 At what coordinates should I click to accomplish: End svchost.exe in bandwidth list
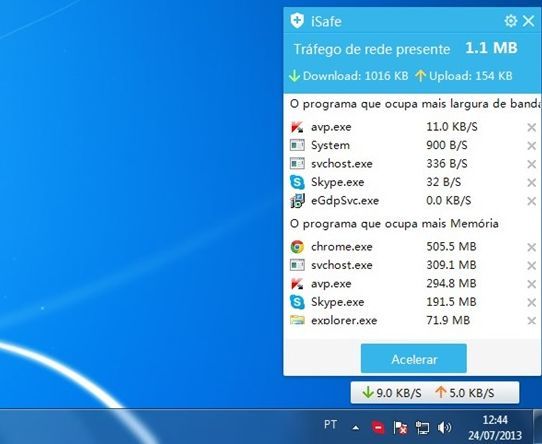[531, 164]
